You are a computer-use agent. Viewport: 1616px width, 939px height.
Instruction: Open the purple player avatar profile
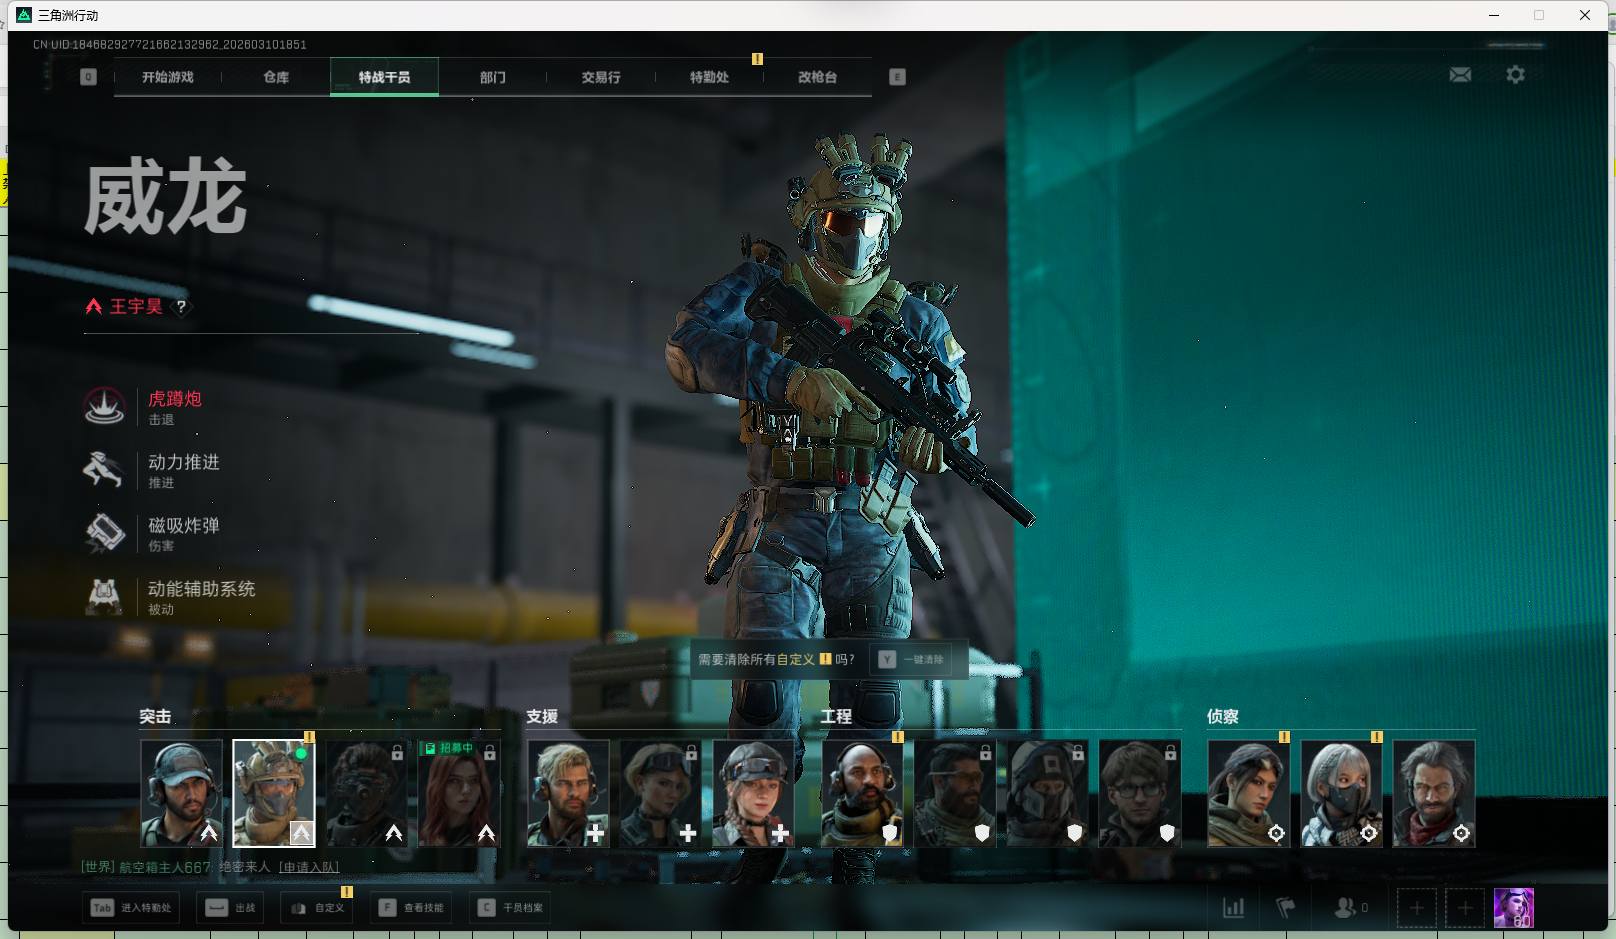click(1514, 908)
